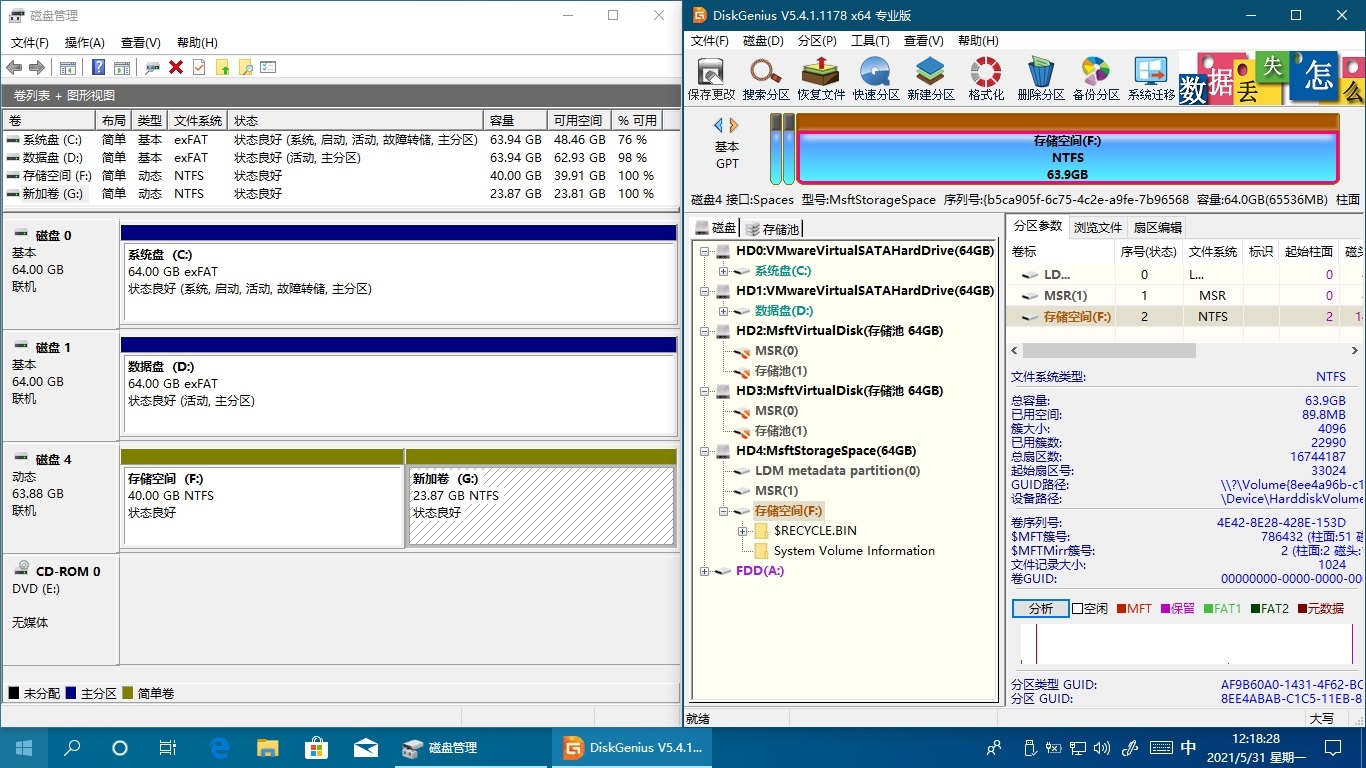Click folder with magnifier icon in Disk Management

pos(245,67)
